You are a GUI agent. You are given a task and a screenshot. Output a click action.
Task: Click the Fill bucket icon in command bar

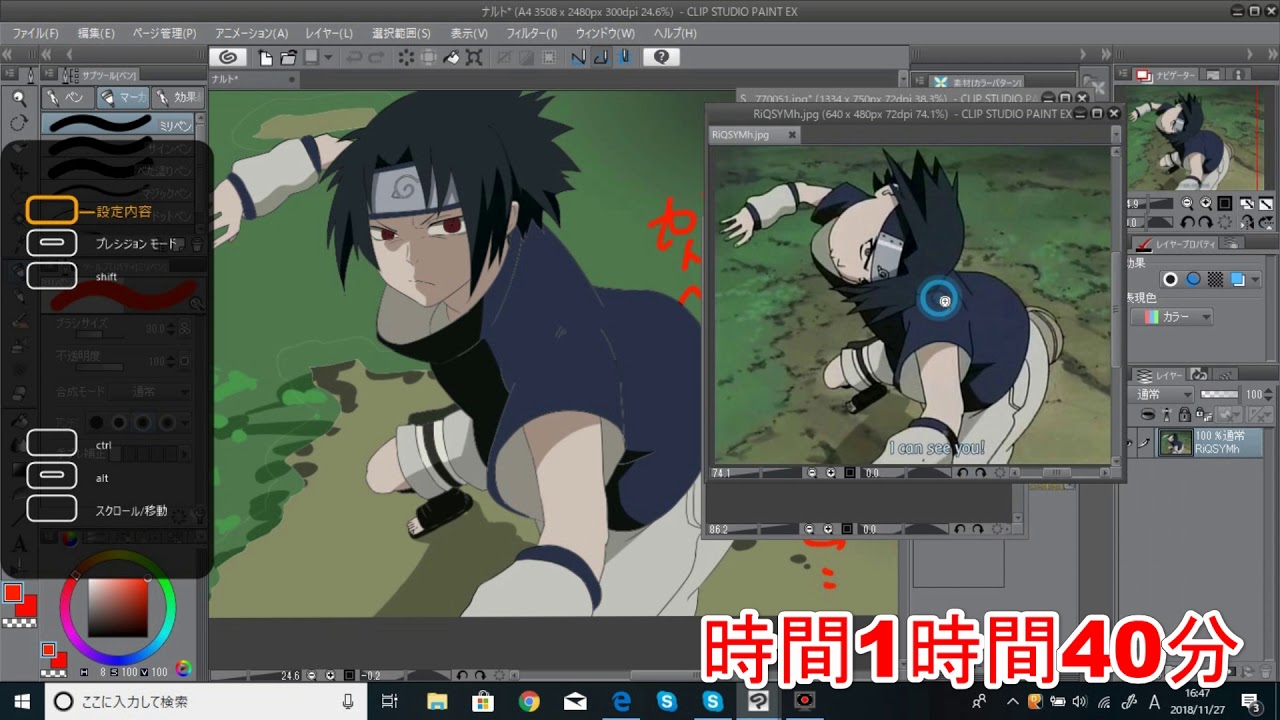click(x=452, y=57)
